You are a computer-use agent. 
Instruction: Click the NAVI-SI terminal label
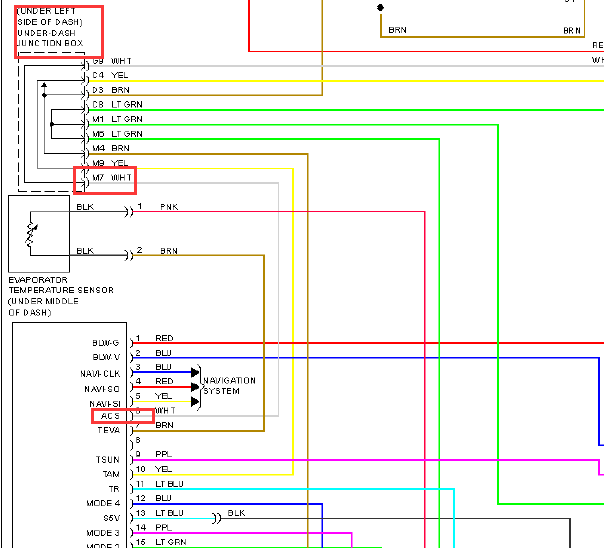105,404
